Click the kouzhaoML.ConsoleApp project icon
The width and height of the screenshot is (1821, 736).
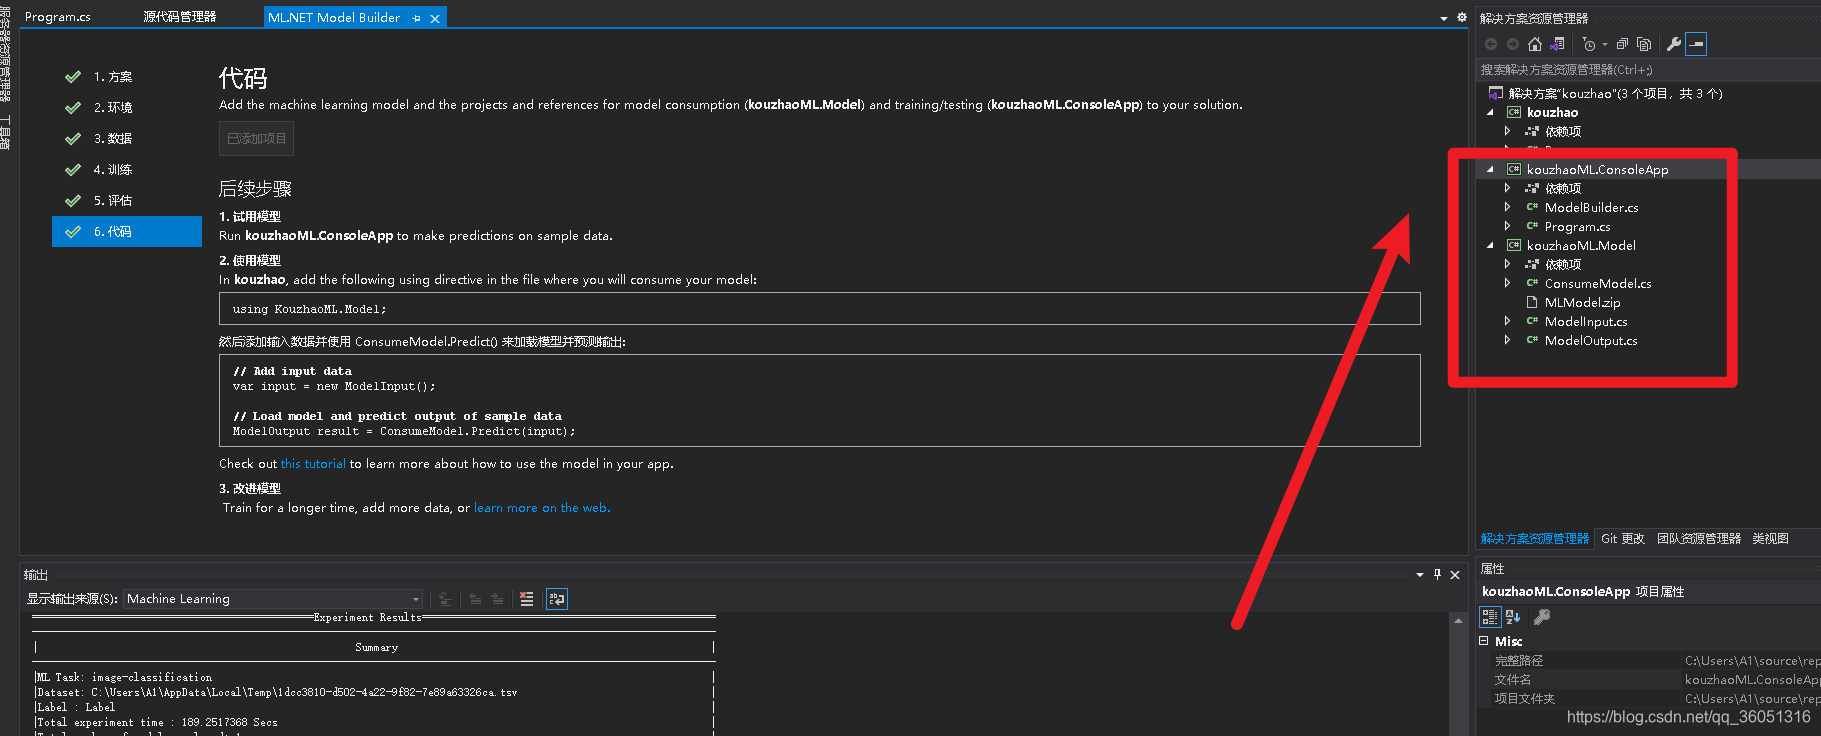(x=1514, y=169)
